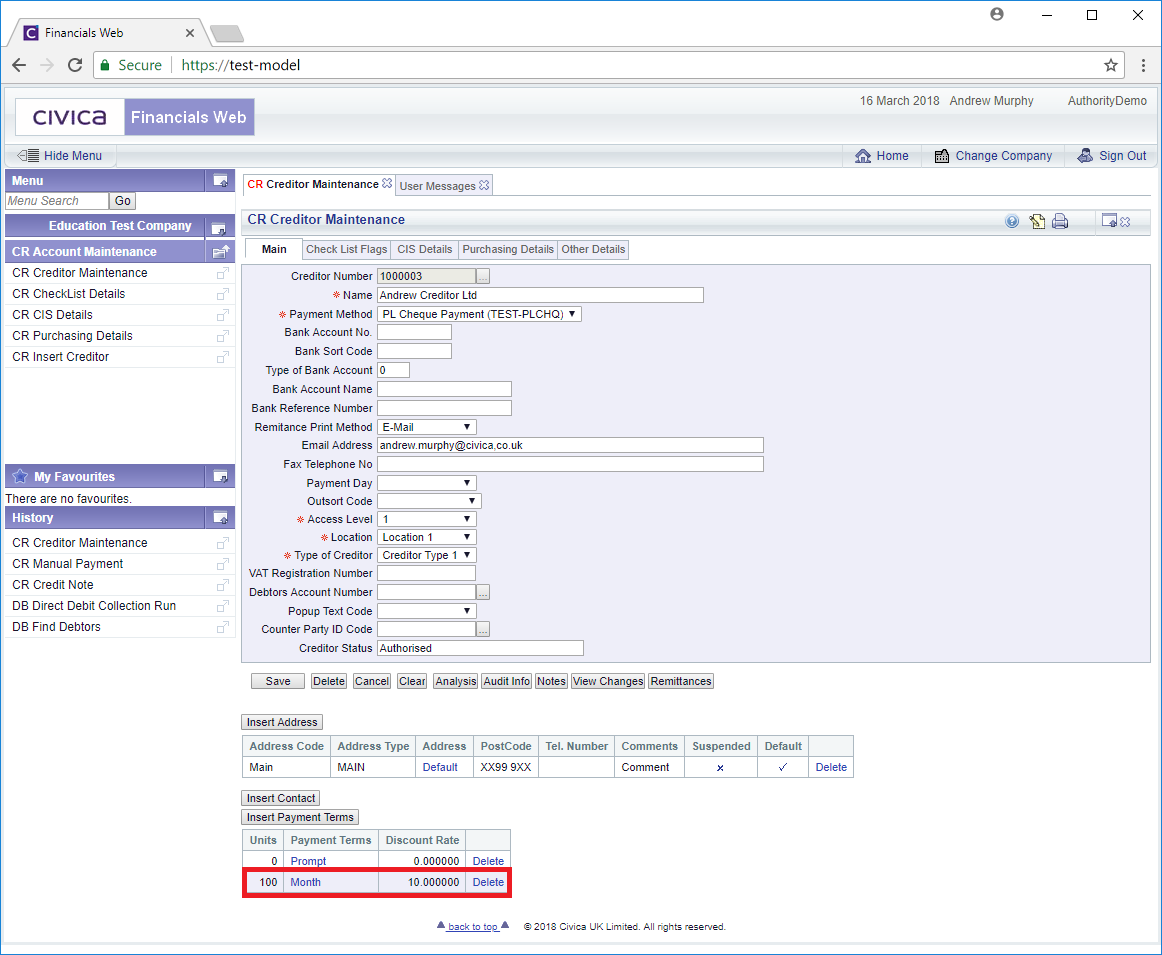Go back using the browser back arrow
The image size is (1162, 955).
tap(19, 65)
